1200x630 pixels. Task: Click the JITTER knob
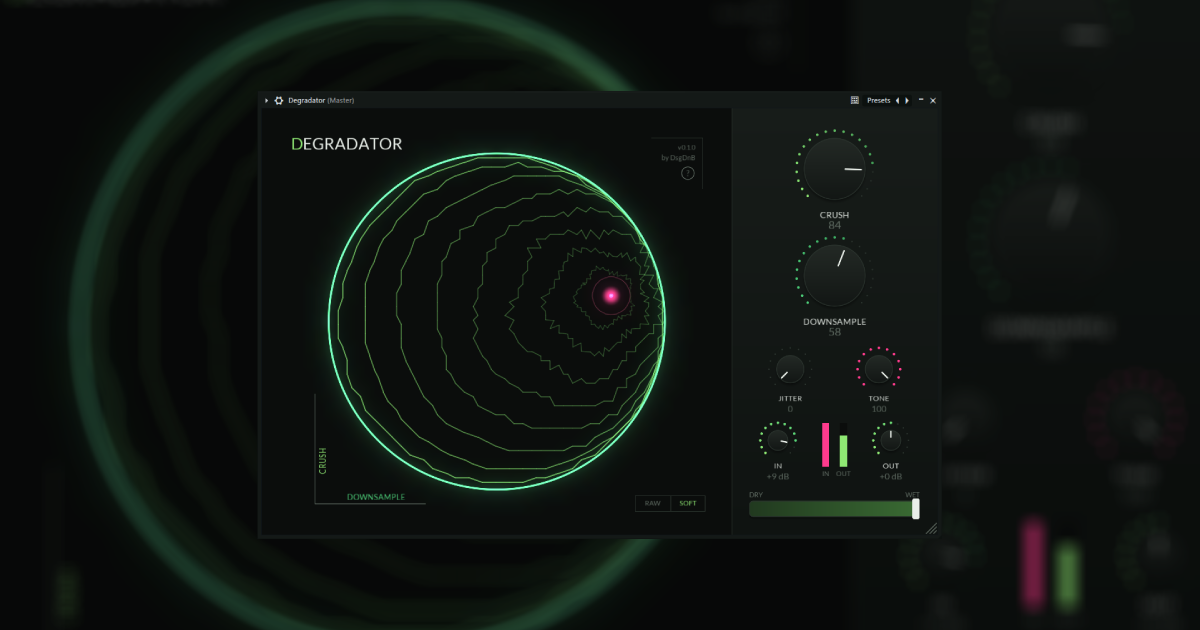coord(790,370)
